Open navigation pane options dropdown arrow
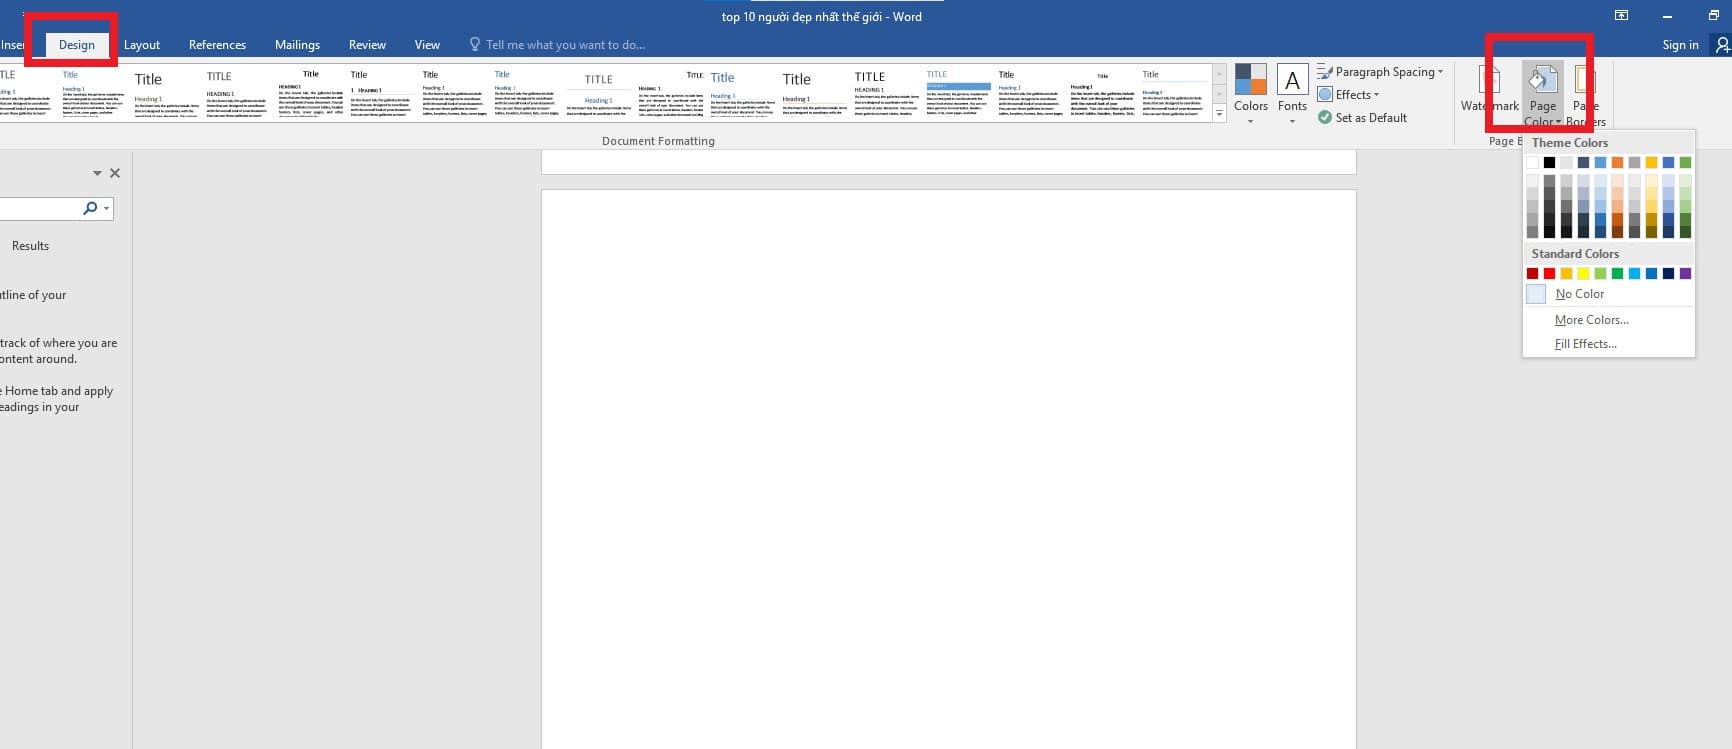 (97, 173)
